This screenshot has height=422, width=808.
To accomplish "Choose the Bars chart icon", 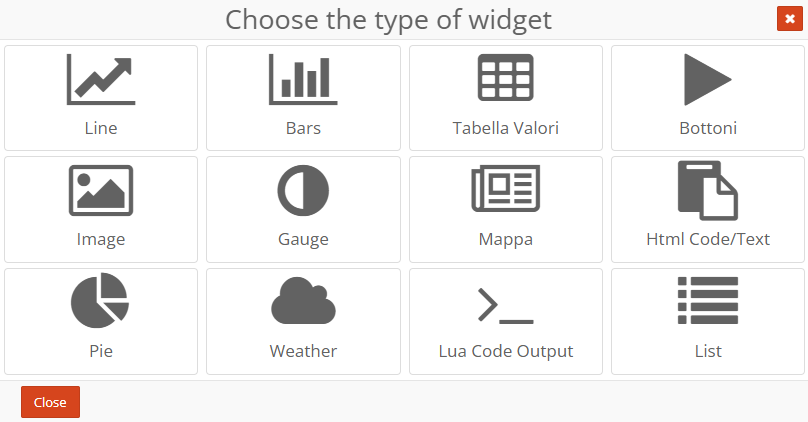I will coord(303,80).
